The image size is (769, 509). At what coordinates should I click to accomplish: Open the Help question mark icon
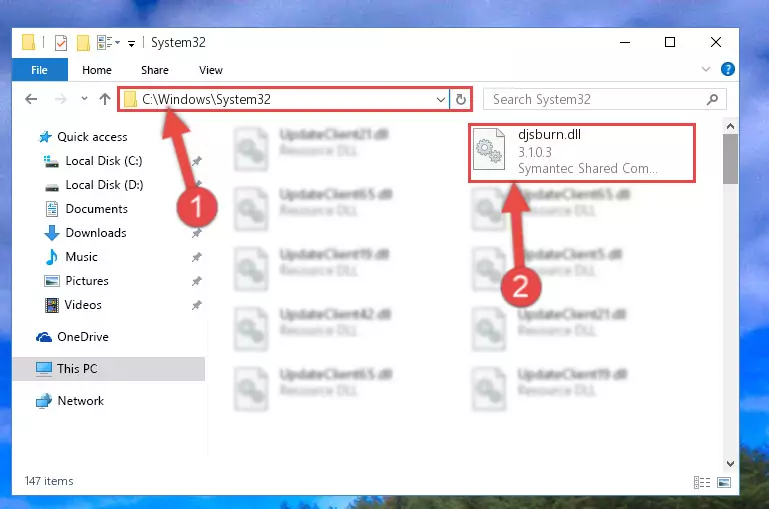[727, 70]
